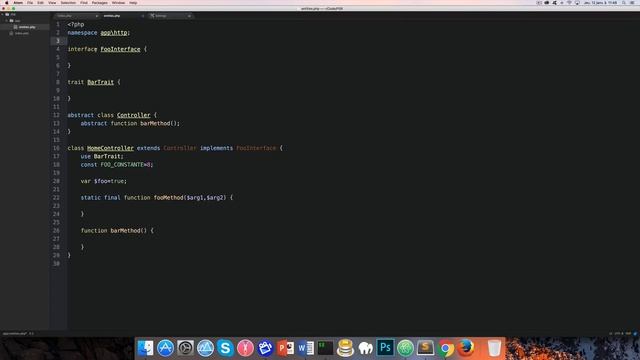The image size is (640, 360).
Task: Open Spotlight search in the menu bar
Action: [624, 3]
